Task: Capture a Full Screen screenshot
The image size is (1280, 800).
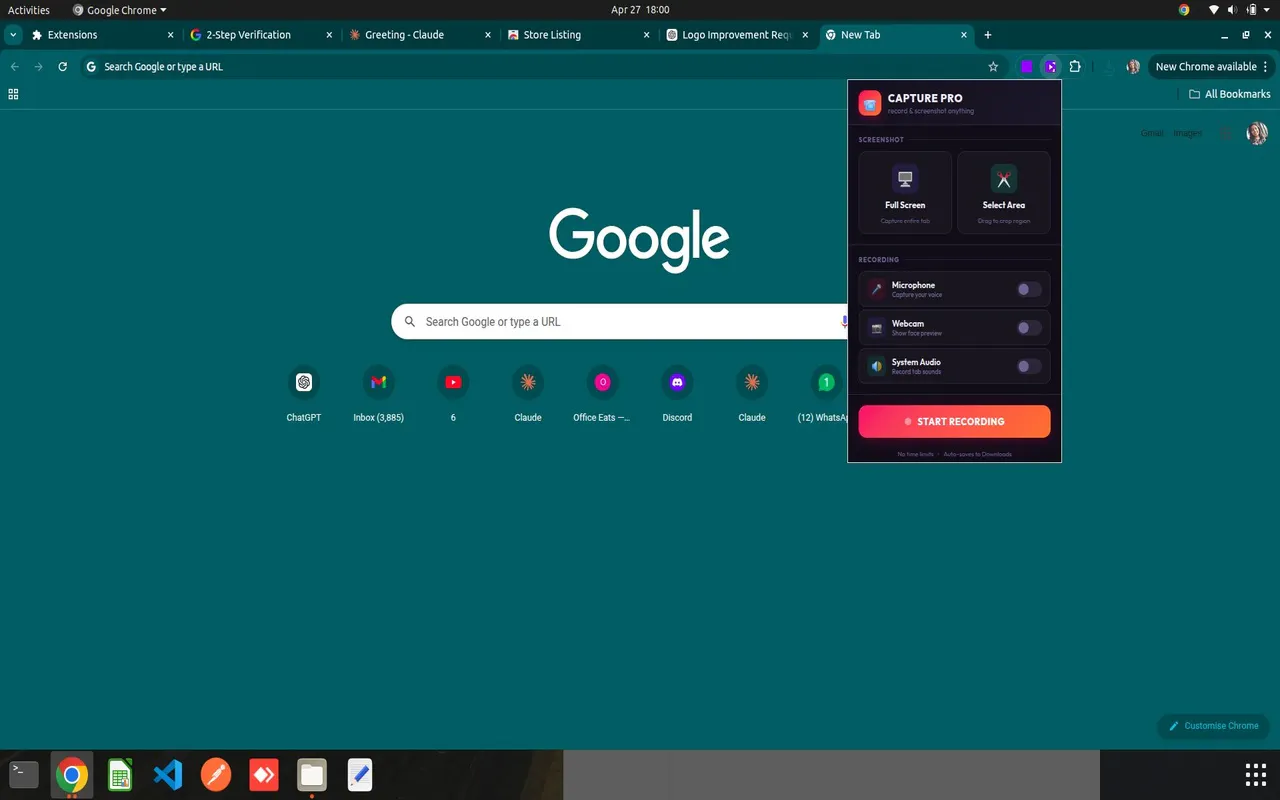Action: click(x=905, y=192)
